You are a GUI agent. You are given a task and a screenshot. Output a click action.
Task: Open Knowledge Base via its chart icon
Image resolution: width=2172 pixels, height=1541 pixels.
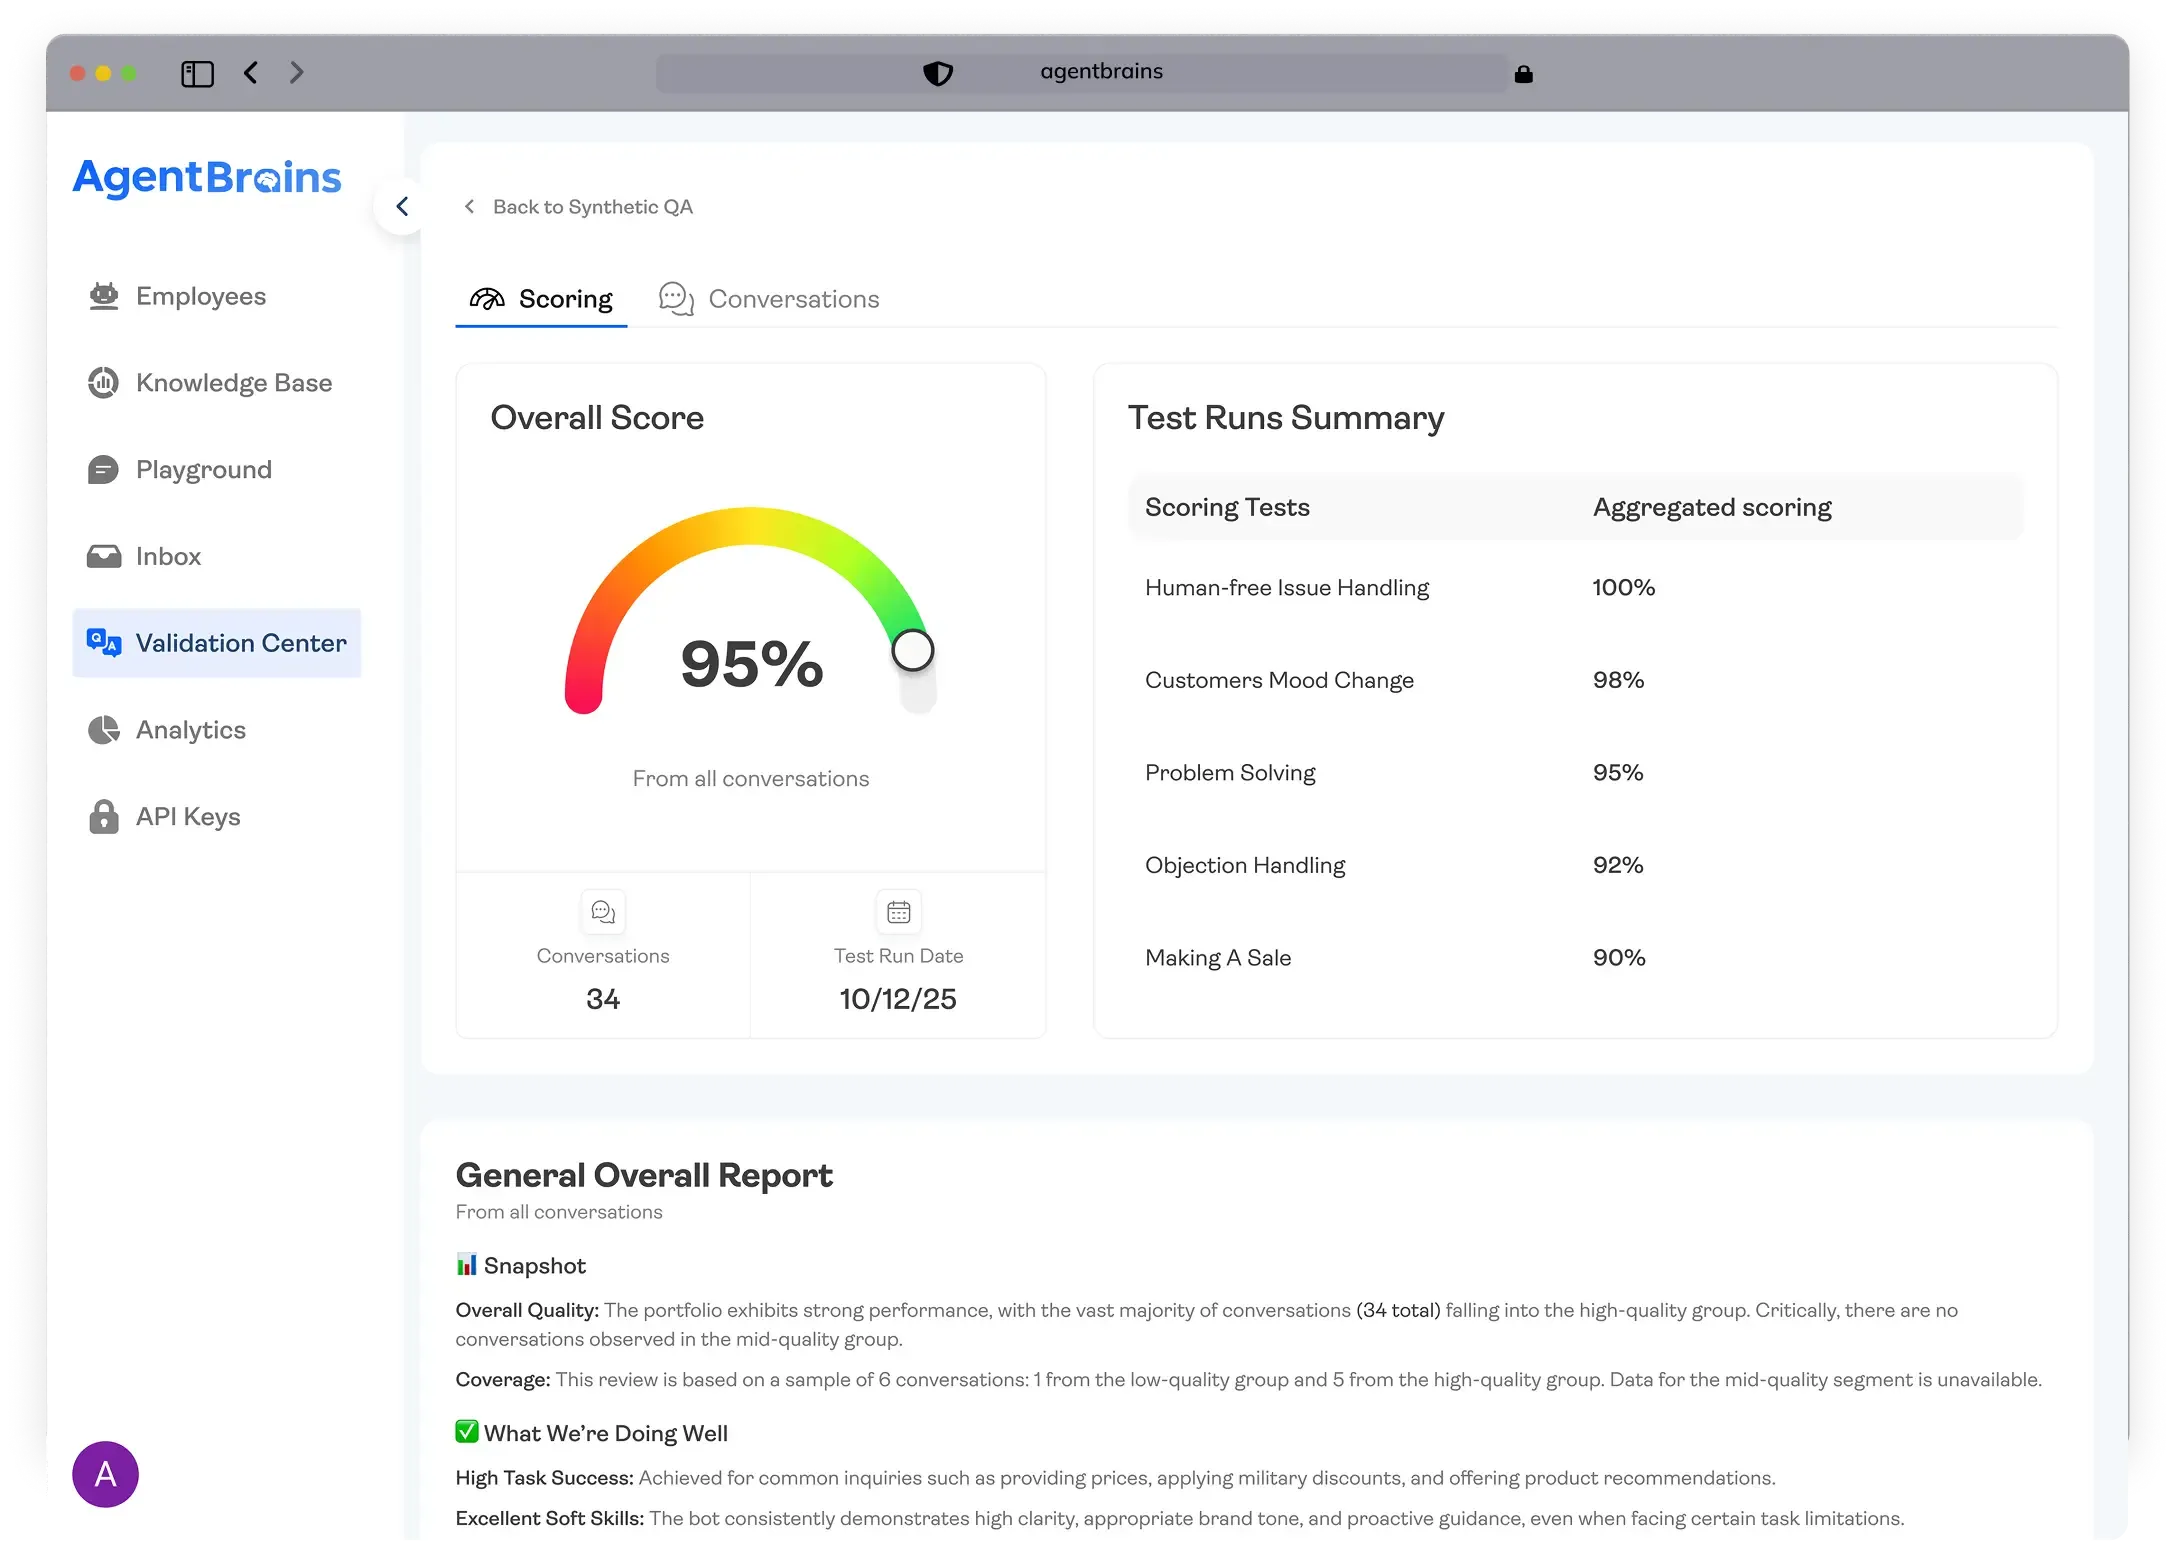coord(104,383)
